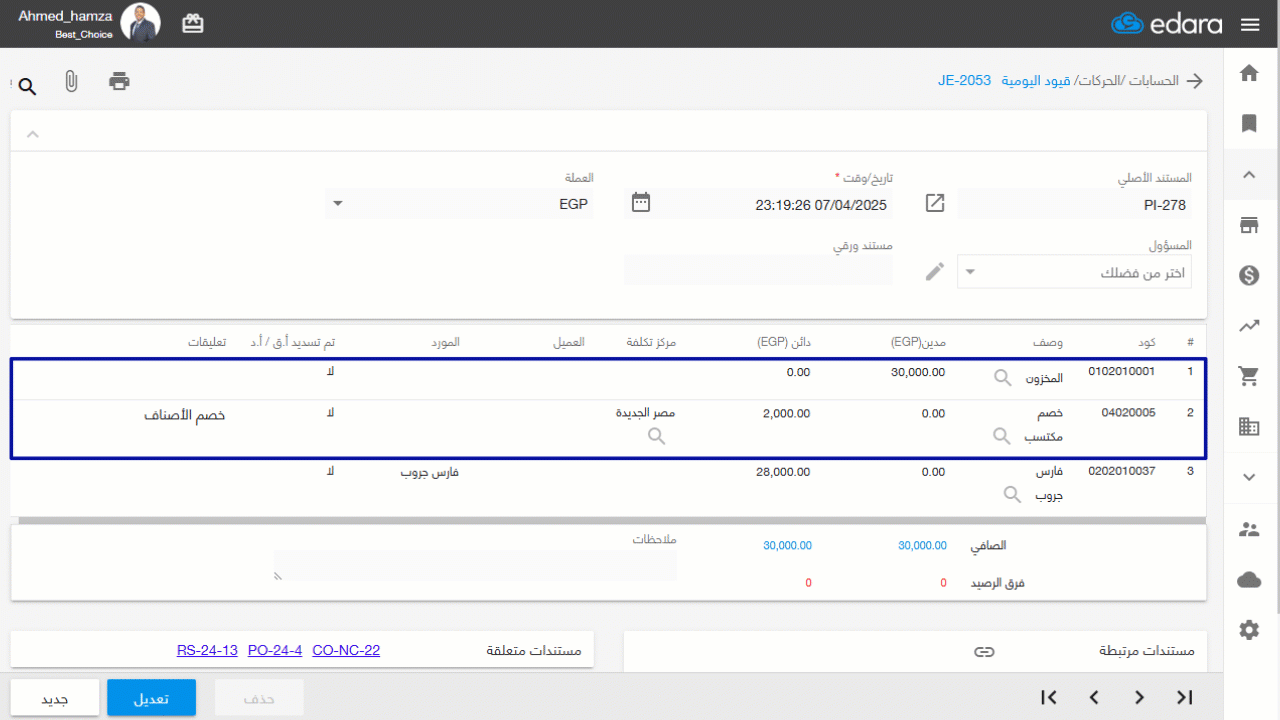Open the Home icon in the sidebar

pyautogui.click(x=1249, y=73)
